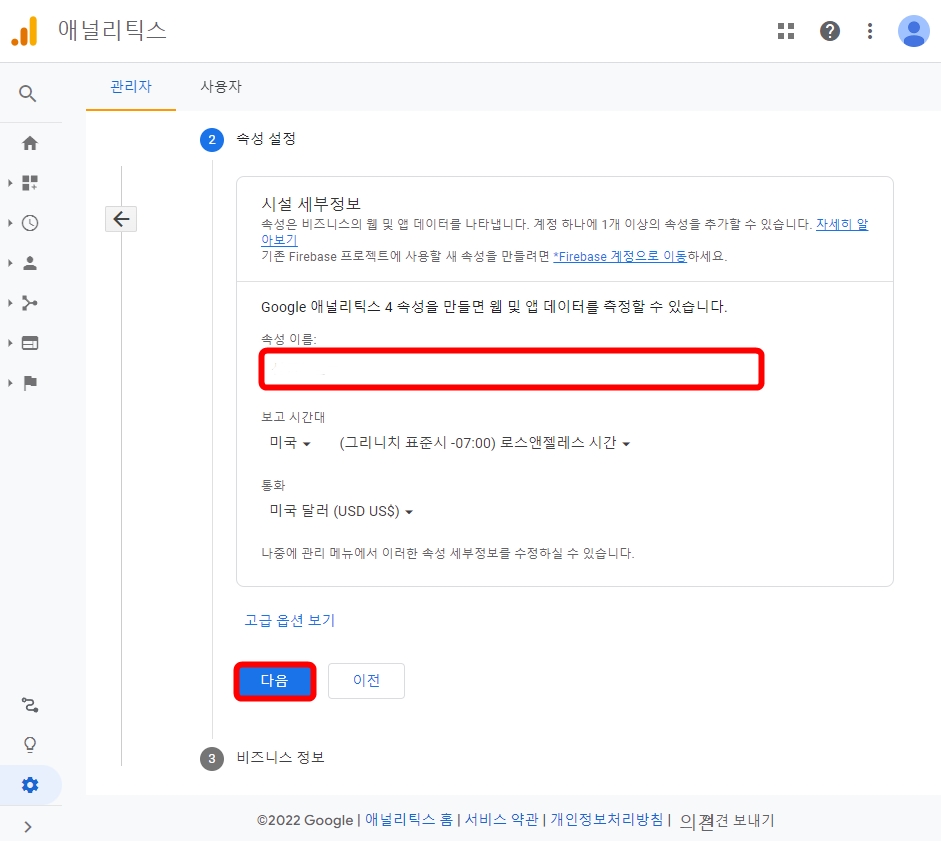The height and width of the screenshot is (841, 941).
Task: Open the attribution node icon in sidebar
Action: (x=30, y=302)
